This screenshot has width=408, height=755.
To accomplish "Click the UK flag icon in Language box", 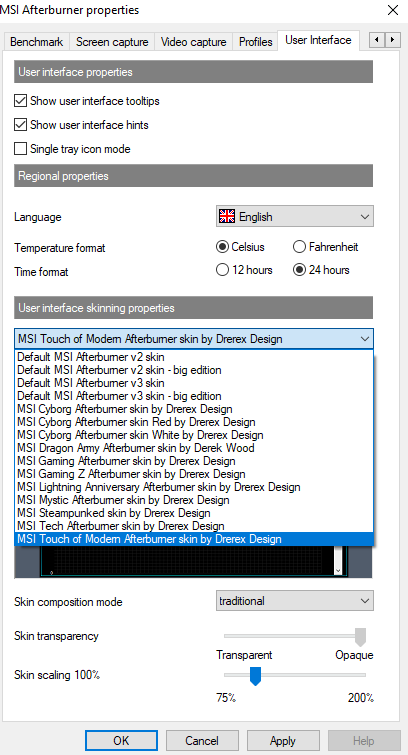I will point(227,217).
